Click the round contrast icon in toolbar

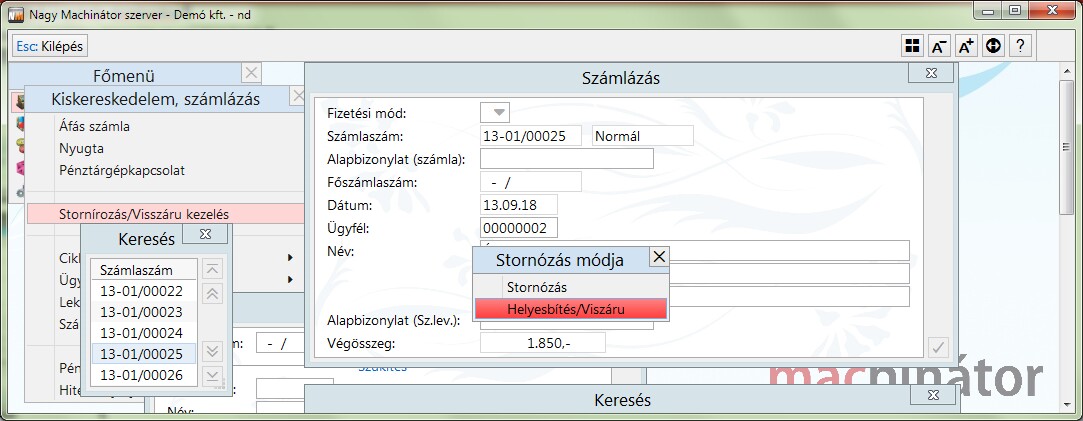point(993,46)
